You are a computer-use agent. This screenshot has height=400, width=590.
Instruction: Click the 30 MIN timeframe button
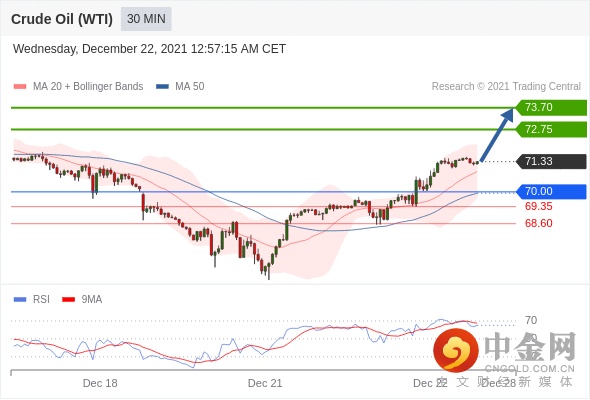coord(146,19)
